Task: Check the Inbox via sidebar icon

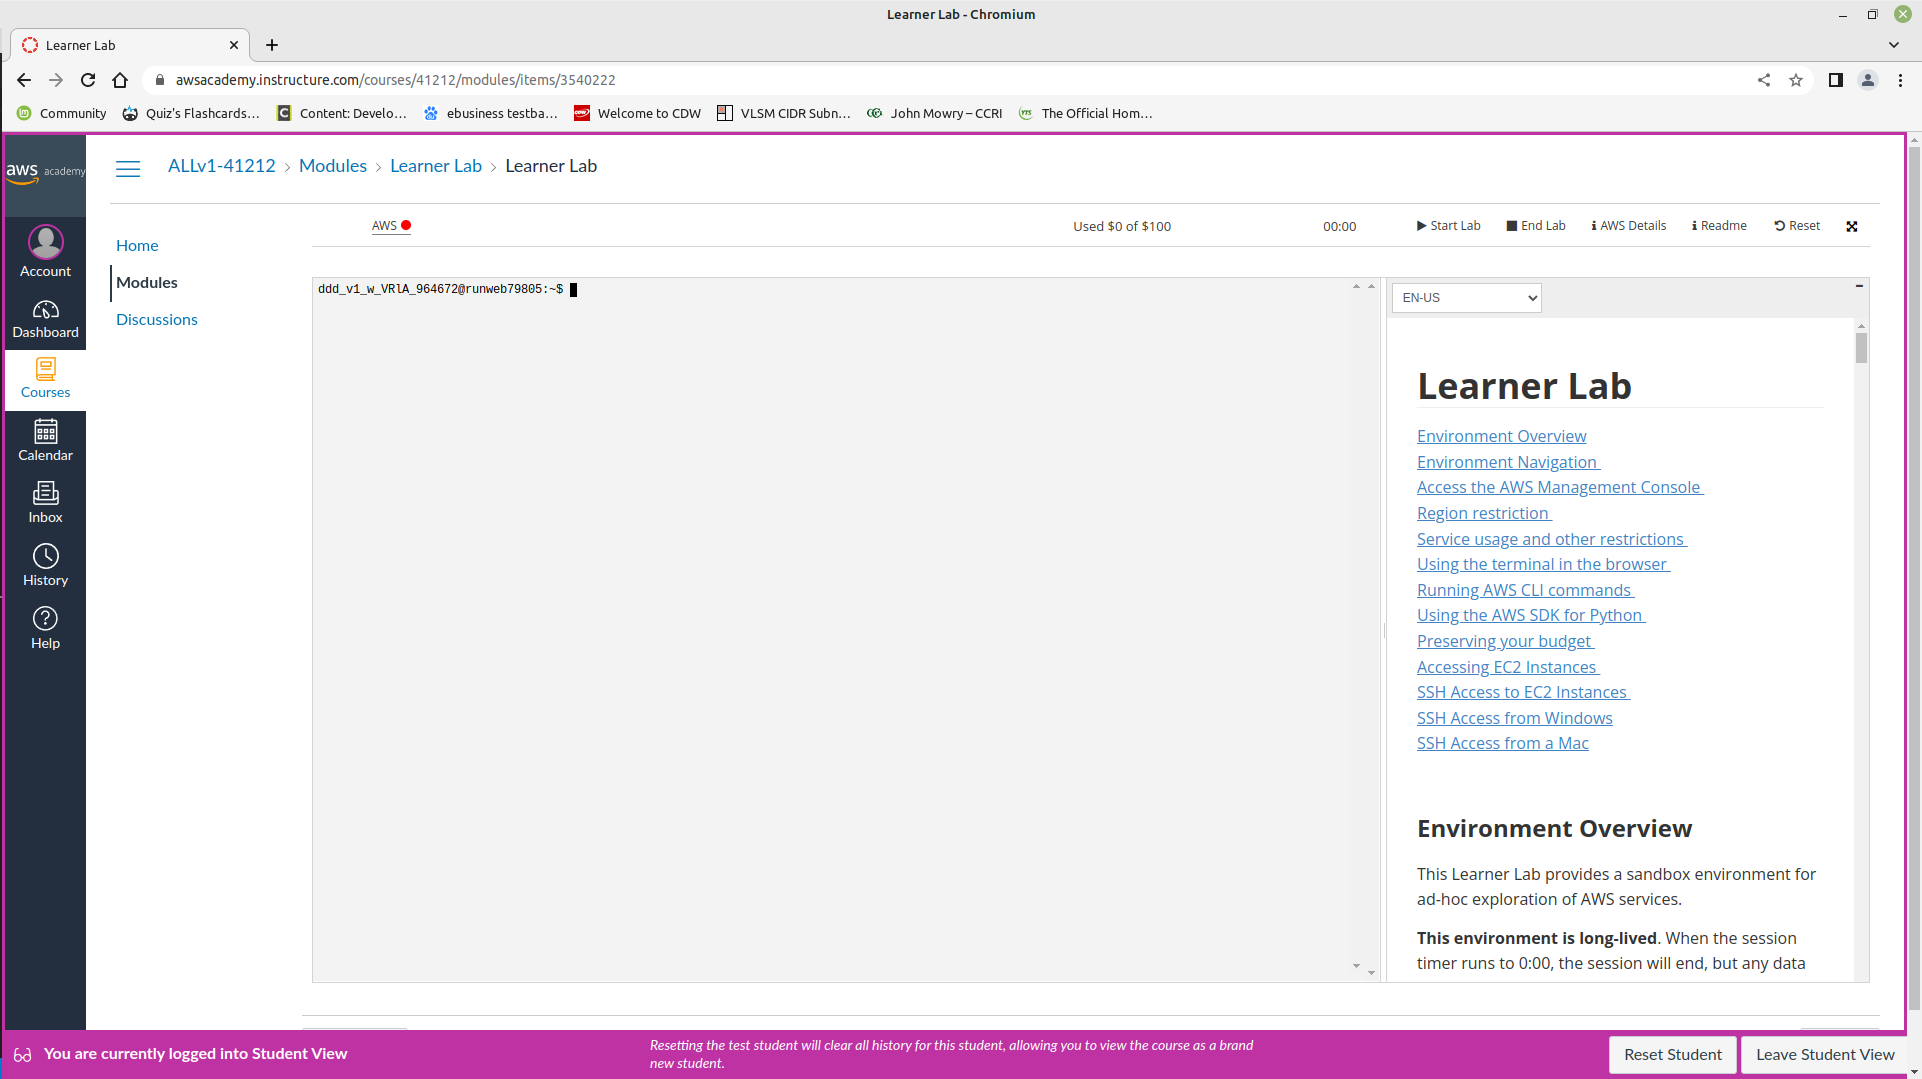Action: 45,501
